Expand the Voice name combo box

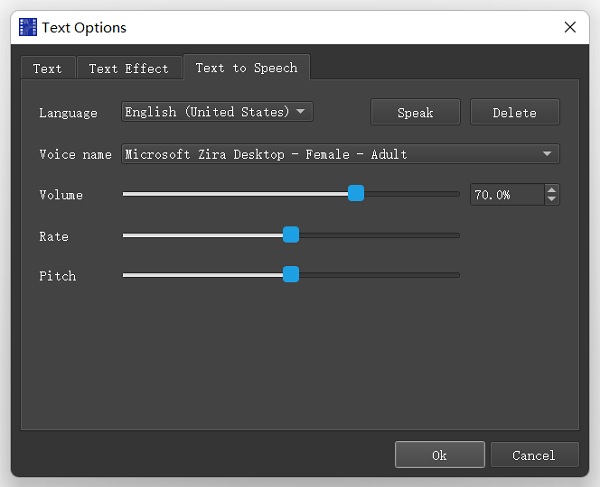pos(340,154)
